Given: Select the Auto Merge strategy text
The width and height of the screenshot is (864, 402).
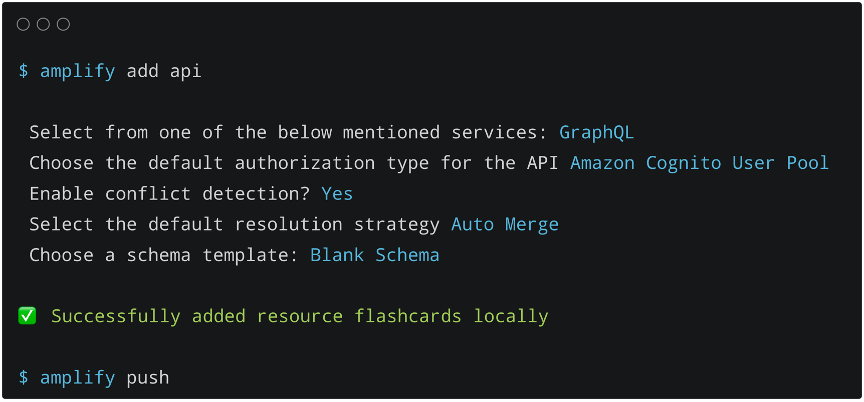Looking at the screenshot, I should pyautogui.click(x=504, y=224).
